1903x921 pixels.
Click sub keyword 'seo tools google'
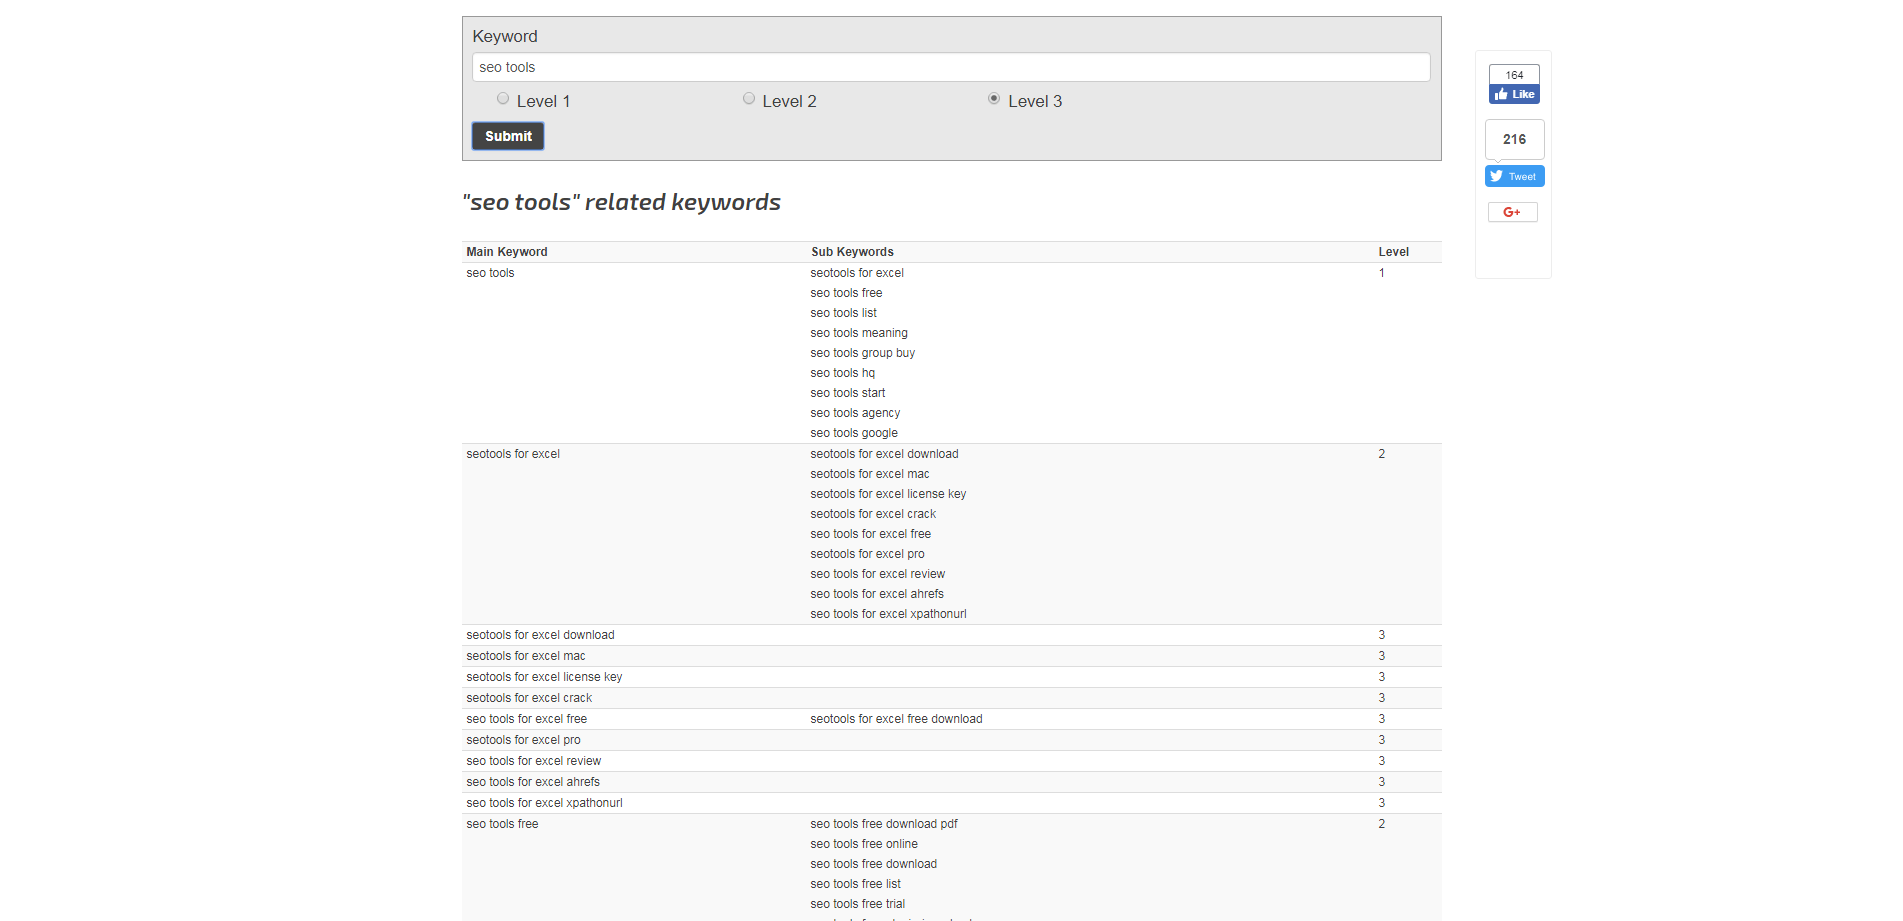click(x=854, y=433)
